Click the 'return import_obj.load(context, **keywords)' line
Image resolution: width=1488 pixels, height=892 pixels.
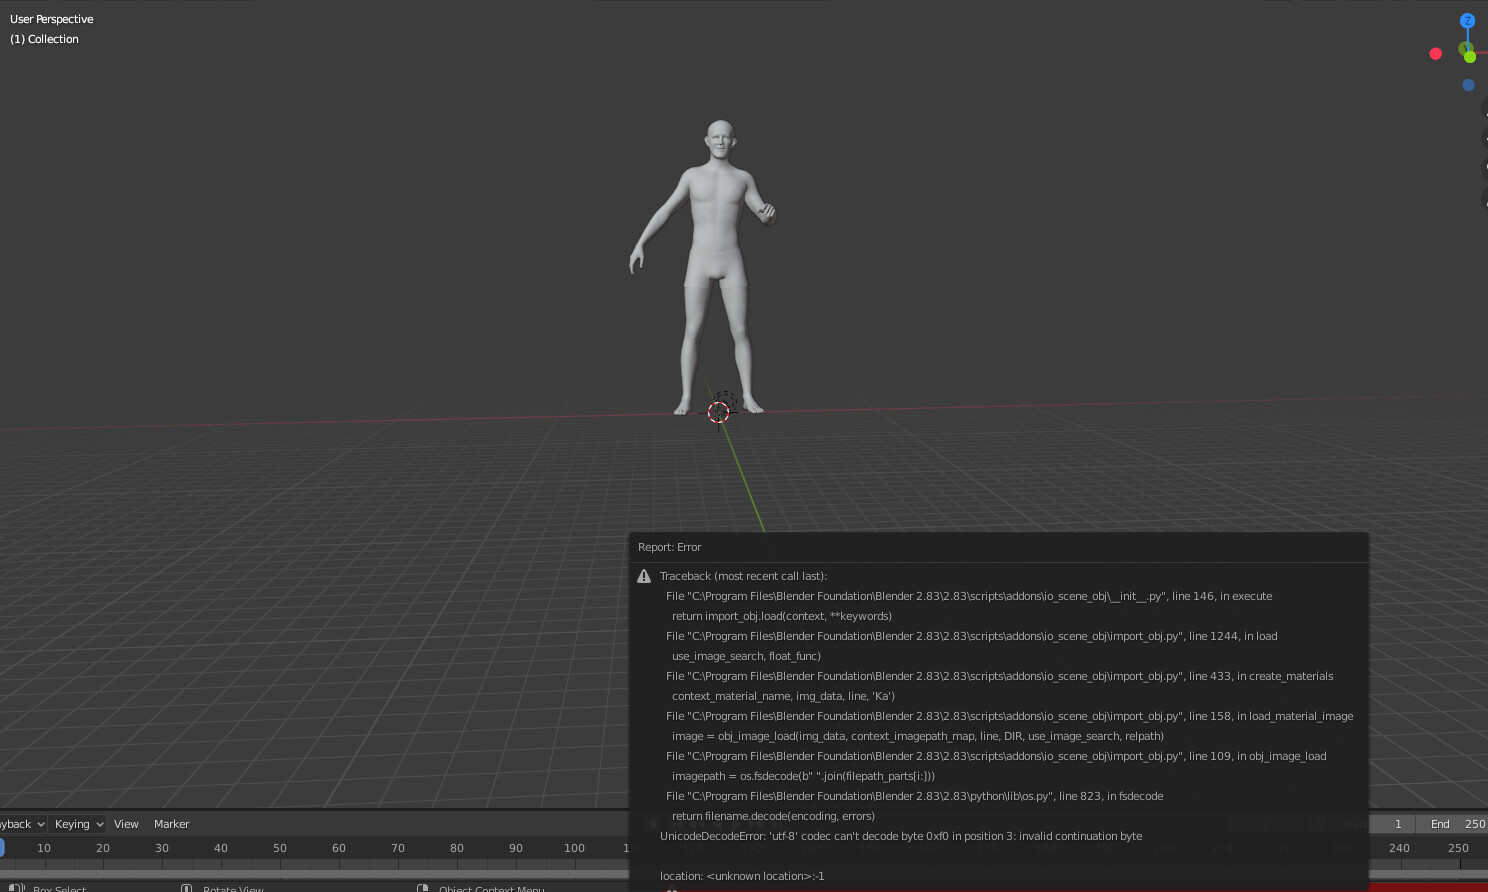coord(781,616)
